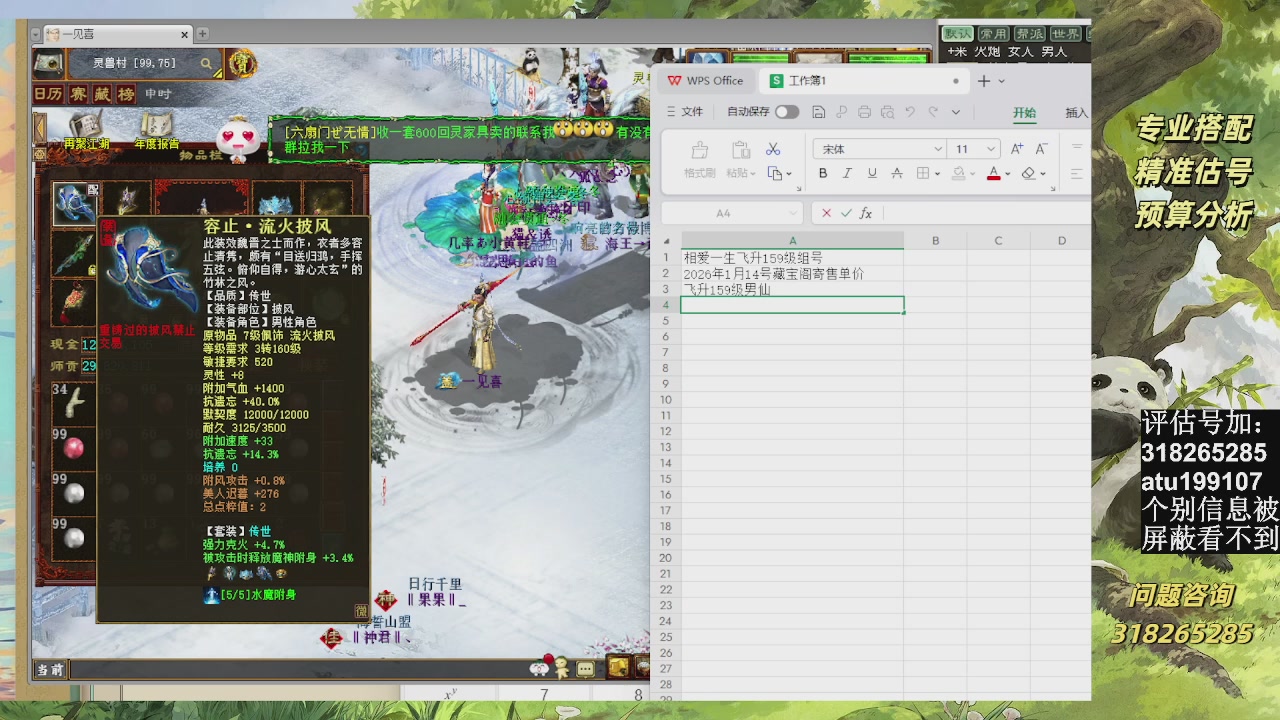The image size is (1280, 720).
Task: Apply the red font color
Action: [993, 173]
